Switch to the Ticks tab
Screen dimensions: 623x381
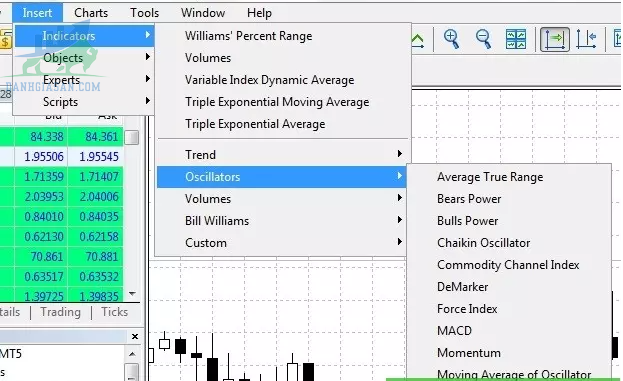click(114, 312)
